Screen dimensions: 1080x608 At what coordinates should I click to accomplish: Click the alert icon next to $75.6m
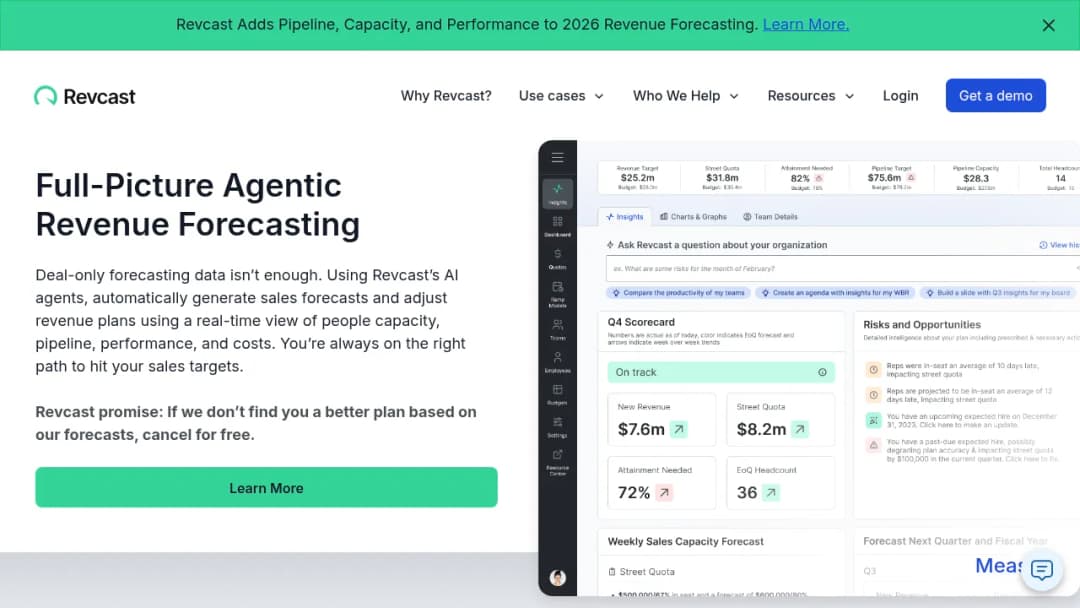click(911, 178)
